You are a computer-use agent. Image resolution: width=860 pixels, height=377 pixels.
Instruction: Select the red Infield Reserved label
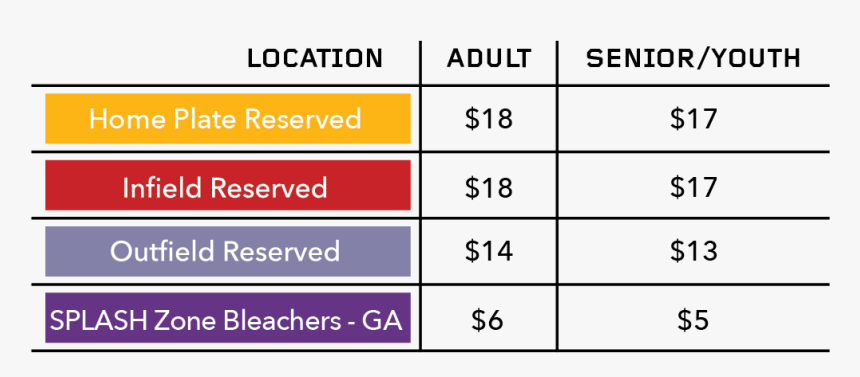228,185
